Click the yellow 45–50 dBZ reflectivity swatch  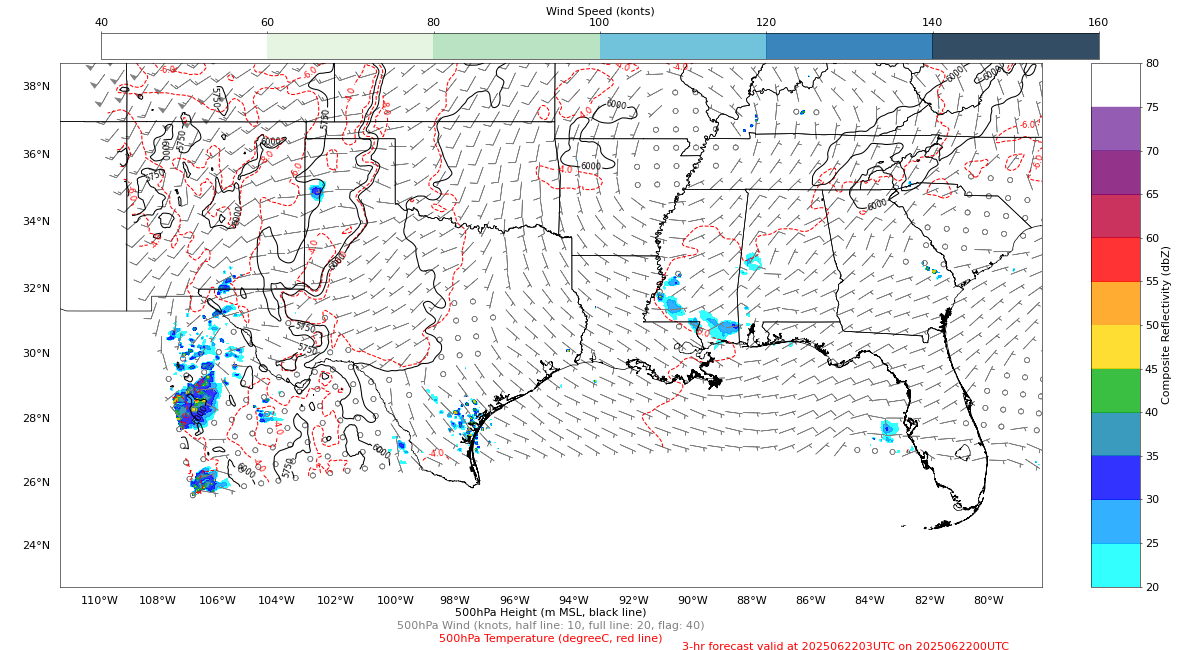pos(1115,347)
